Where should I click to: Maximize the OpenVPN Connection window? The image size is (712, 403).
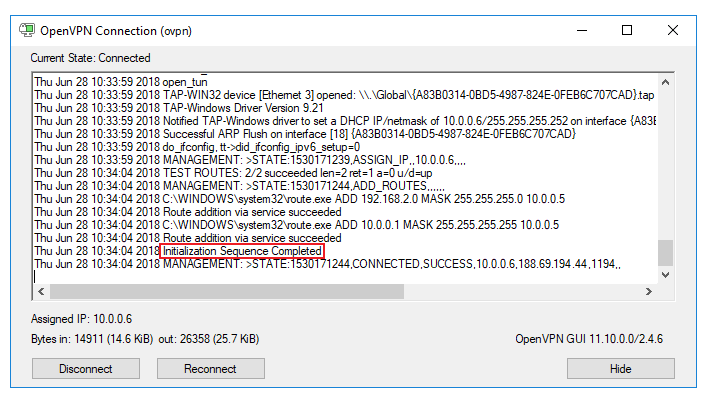(627, 30)
